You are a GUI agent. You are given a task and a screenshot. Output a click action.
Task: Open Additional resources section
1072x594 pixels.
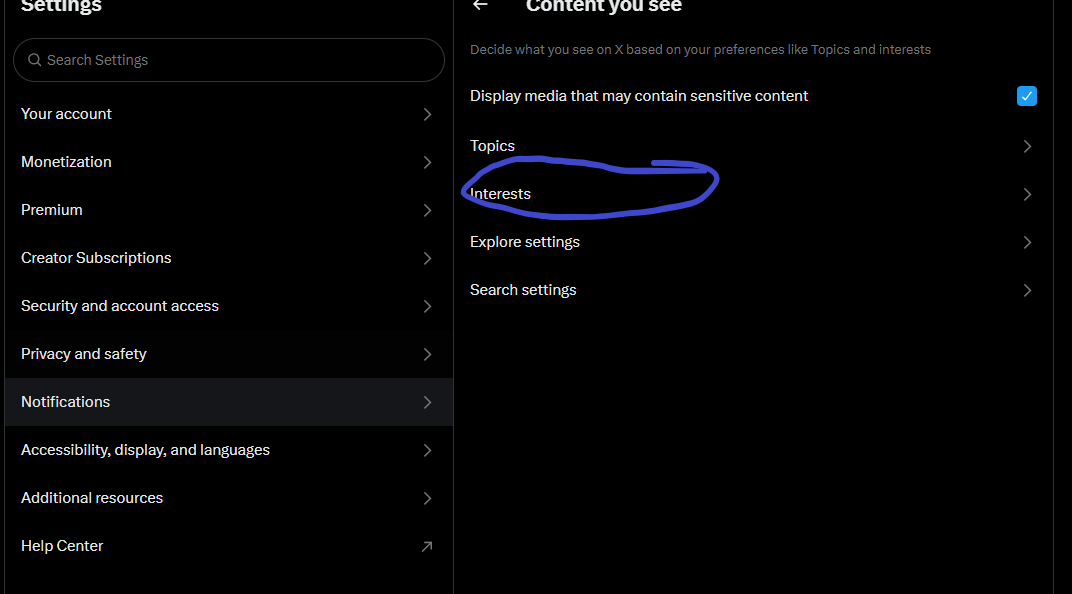tap(228, 498)
